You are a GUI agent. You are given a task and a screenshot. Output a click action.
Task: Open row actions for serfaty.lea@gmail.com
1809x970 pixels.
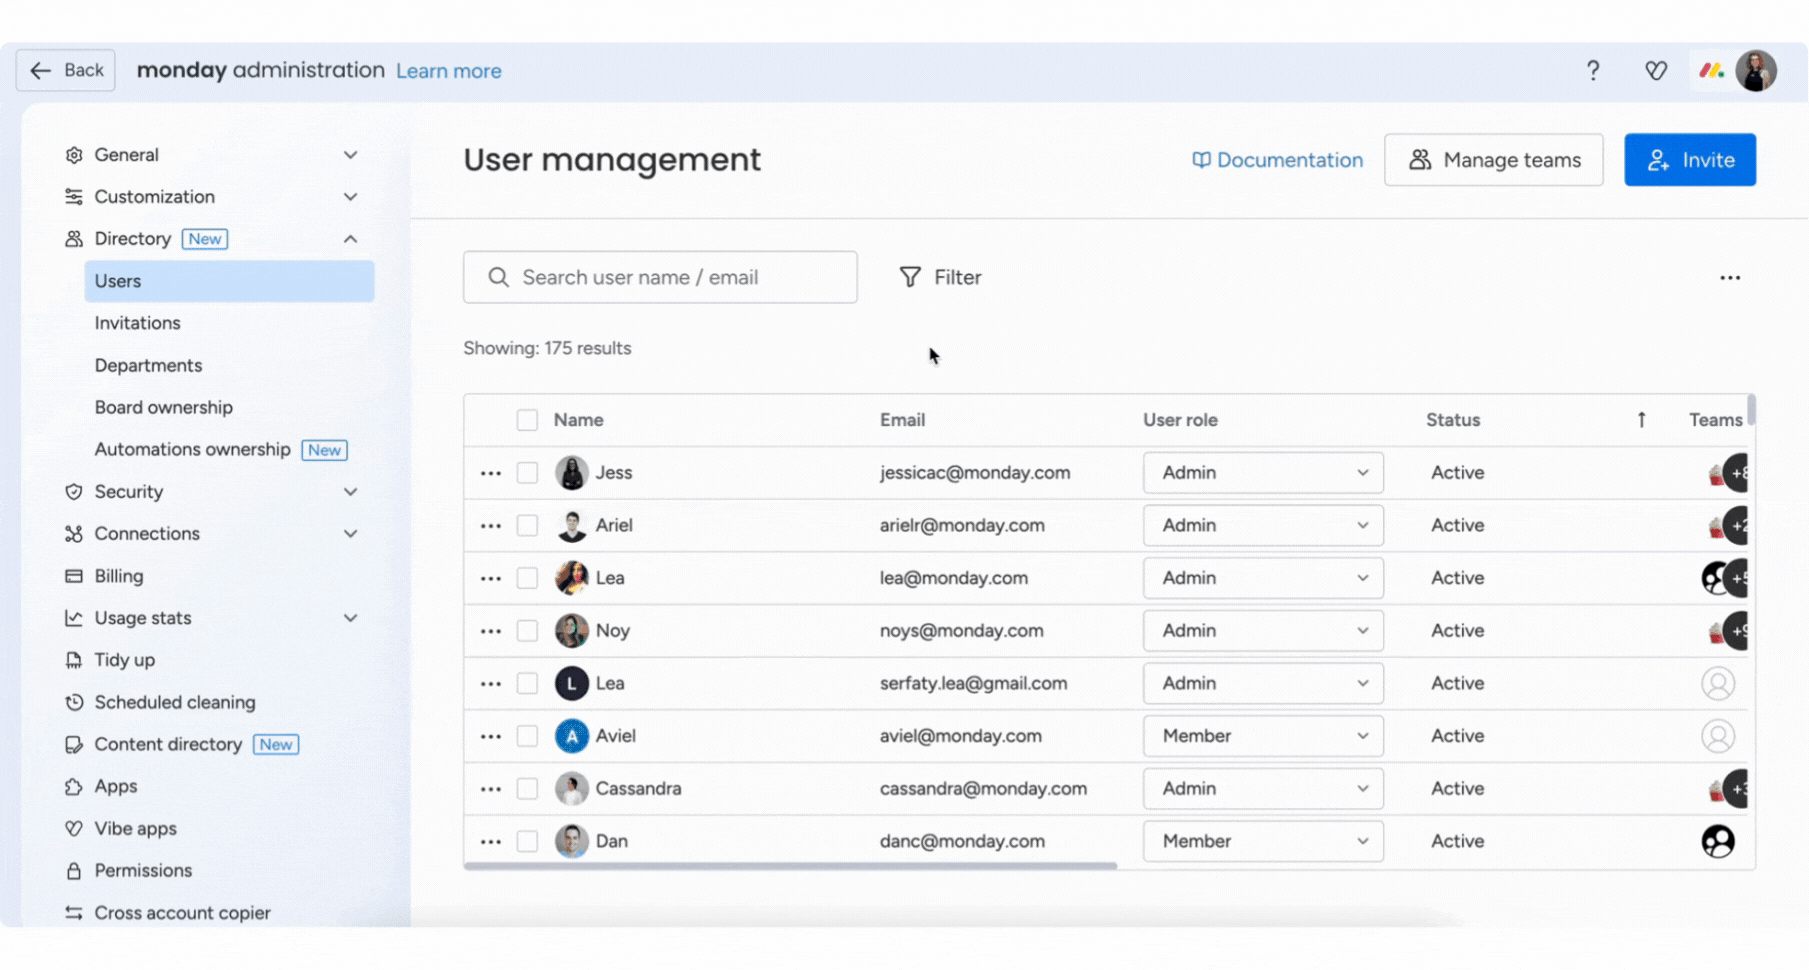[x=490, y=684]
